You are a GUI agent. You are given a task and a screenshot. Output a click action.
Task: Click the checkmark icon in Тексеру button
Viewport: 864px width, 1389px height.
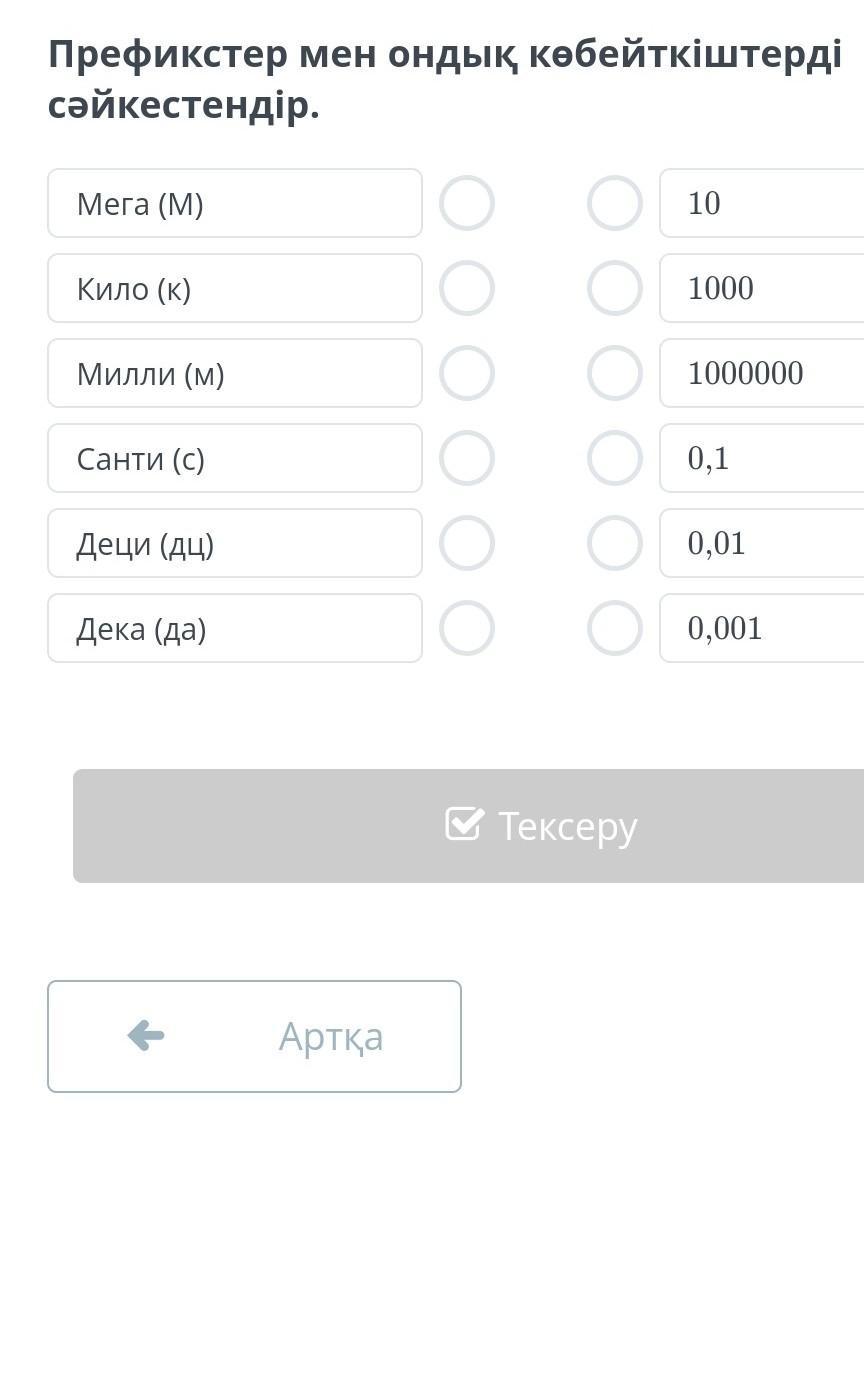[x=464, y=824]
